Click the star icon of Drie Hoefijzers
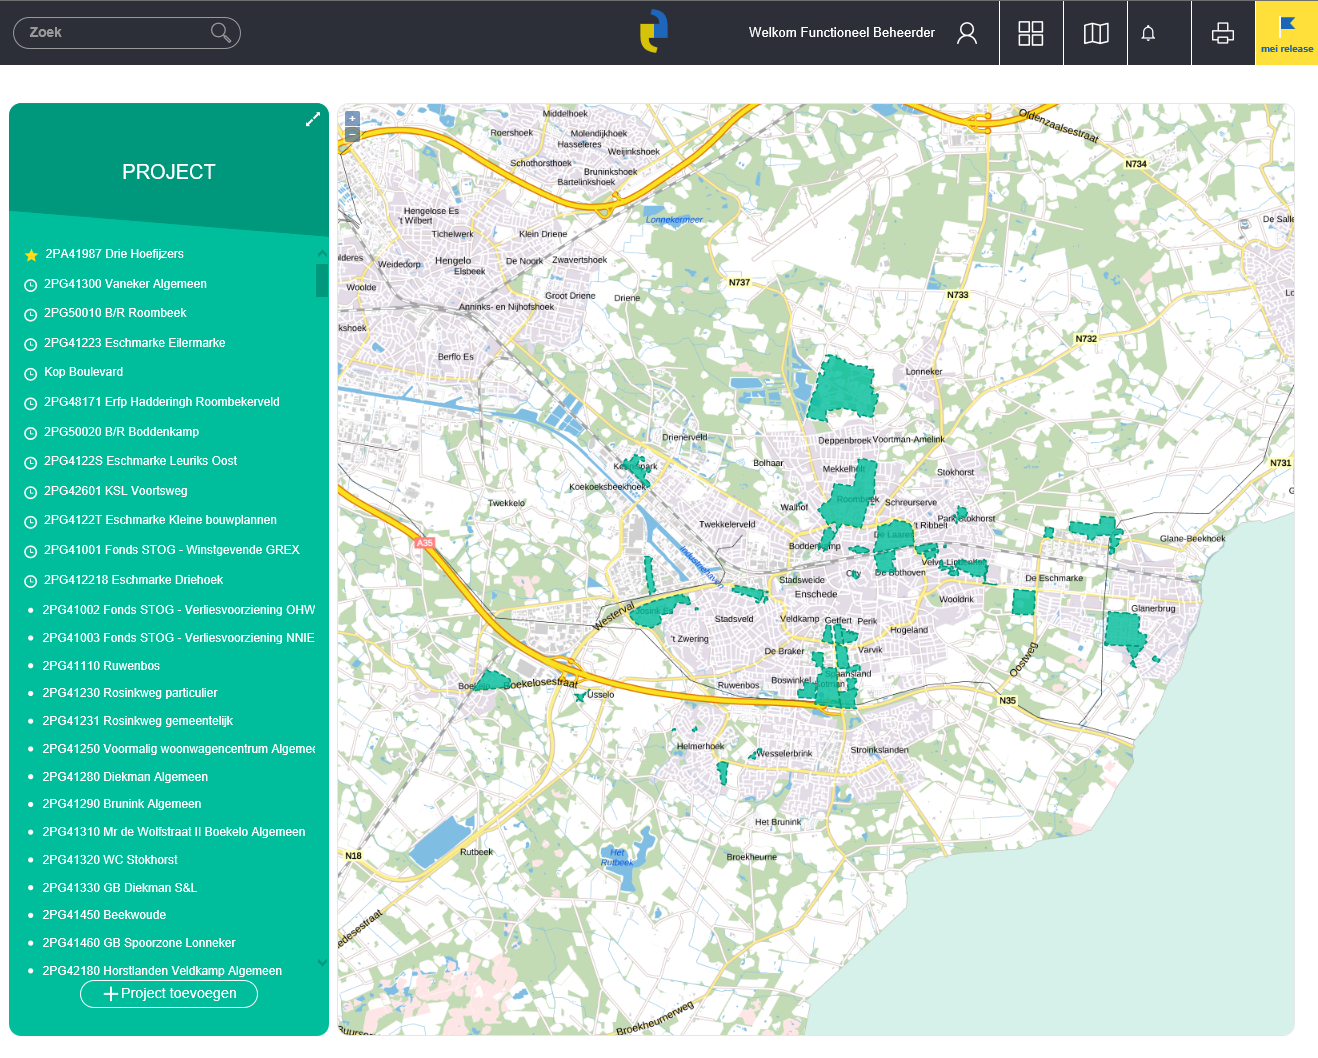 (x=31, y=255)
